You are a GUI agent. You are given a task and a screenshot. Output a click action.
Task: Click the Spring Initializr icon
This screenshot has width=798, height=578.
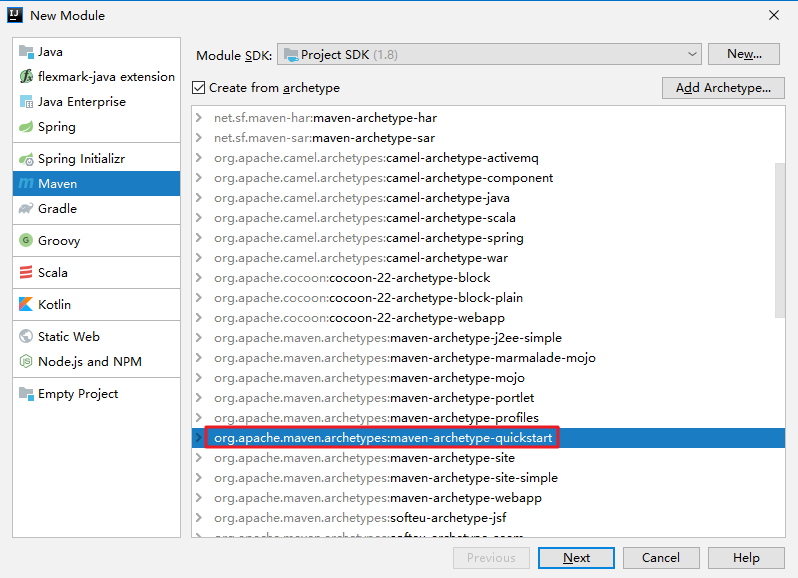click(x=26, y=159)
